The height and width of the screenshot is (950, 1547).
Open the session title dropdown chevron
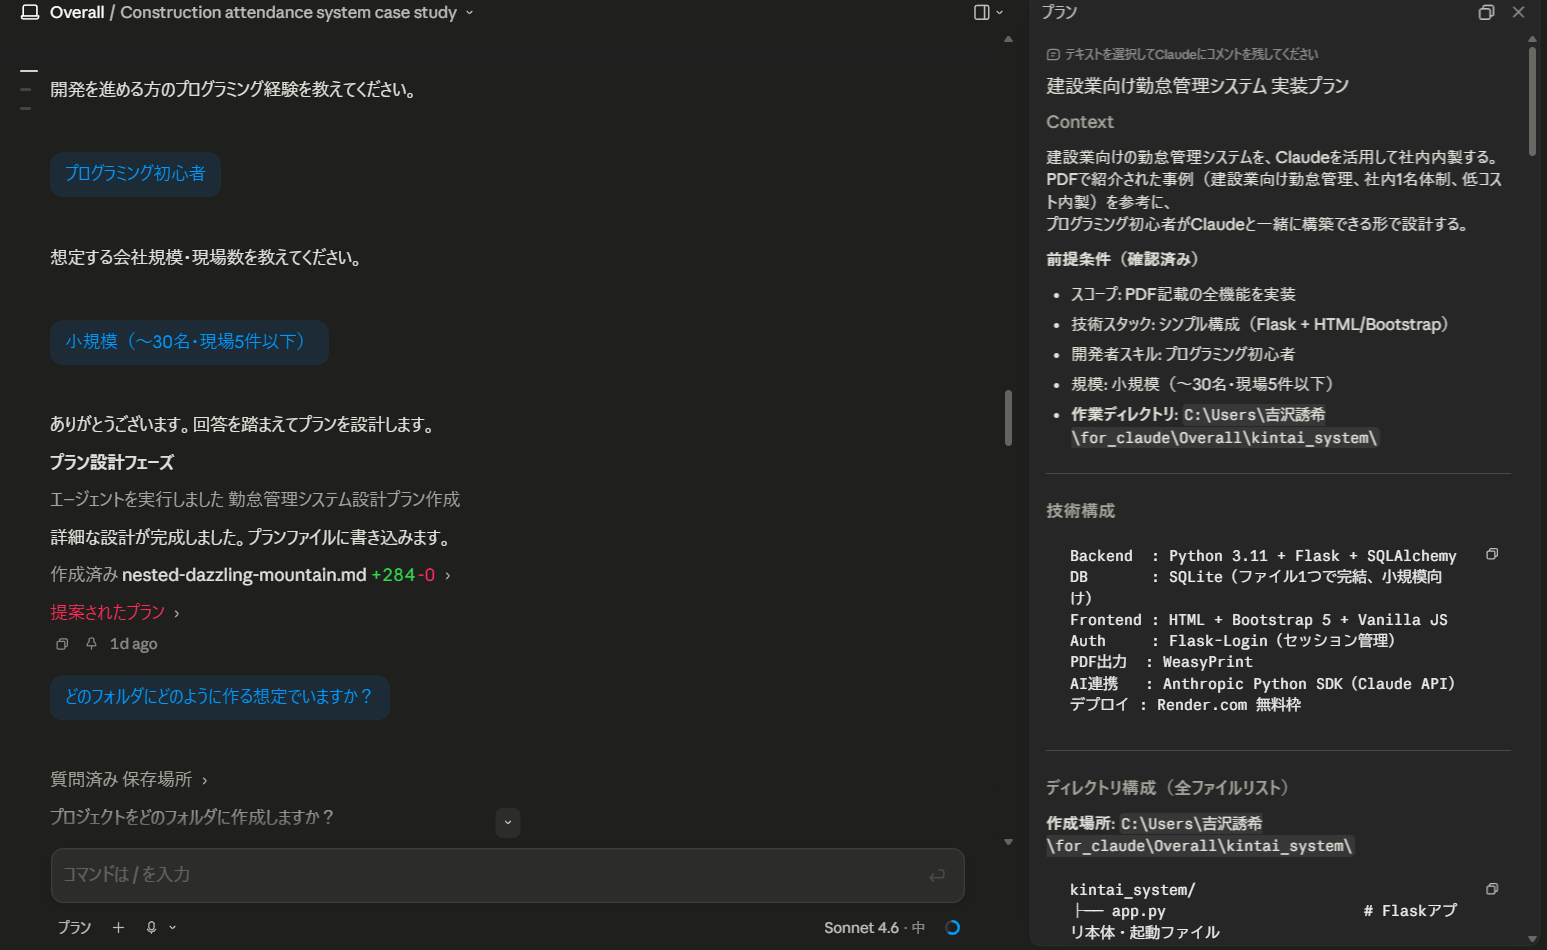coord(470,13)
